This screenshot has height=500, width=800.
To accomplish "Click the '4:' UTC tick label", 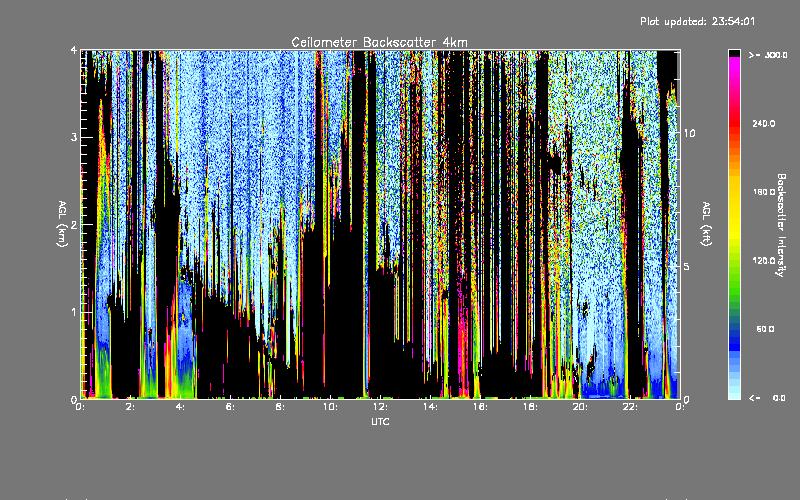I will coord(181,407).
